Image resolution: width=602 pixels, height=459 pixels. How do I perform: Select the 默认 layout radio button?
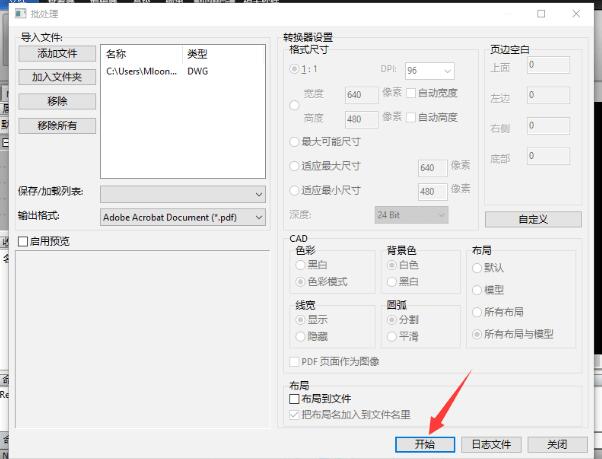pyautogui.click(x=477, y=268)
